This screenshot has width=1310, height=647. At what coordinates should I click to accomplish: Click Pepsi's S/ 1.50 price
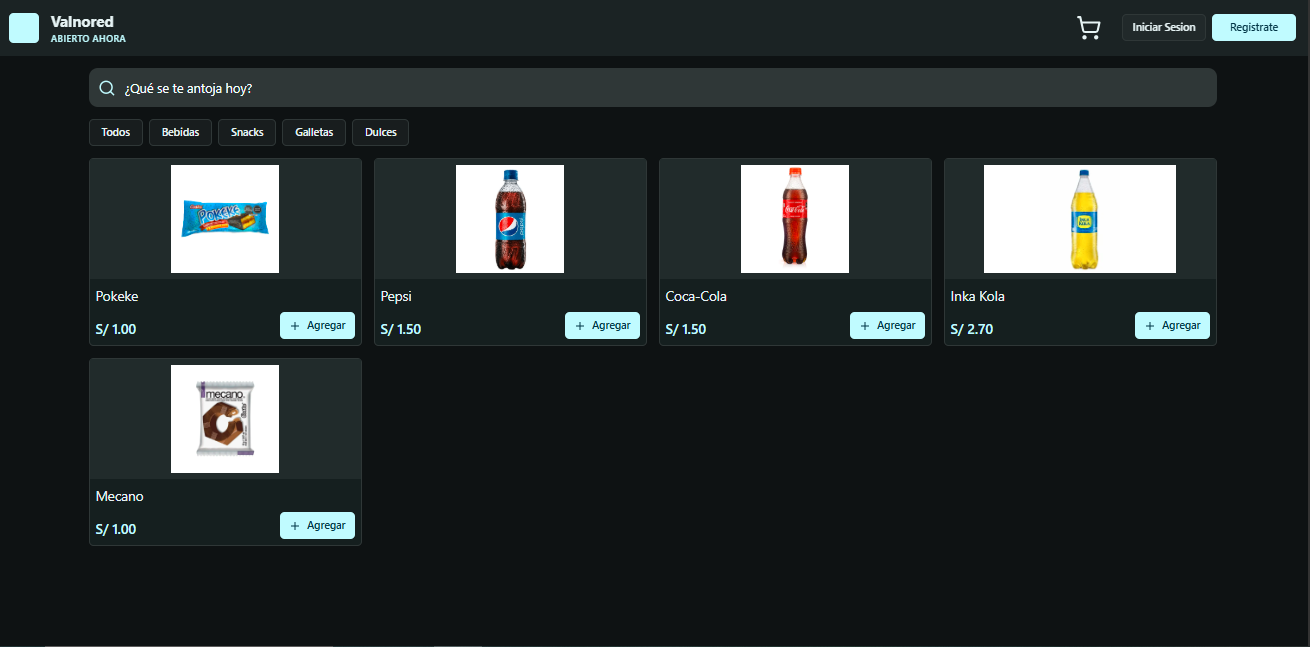(401, 329)
